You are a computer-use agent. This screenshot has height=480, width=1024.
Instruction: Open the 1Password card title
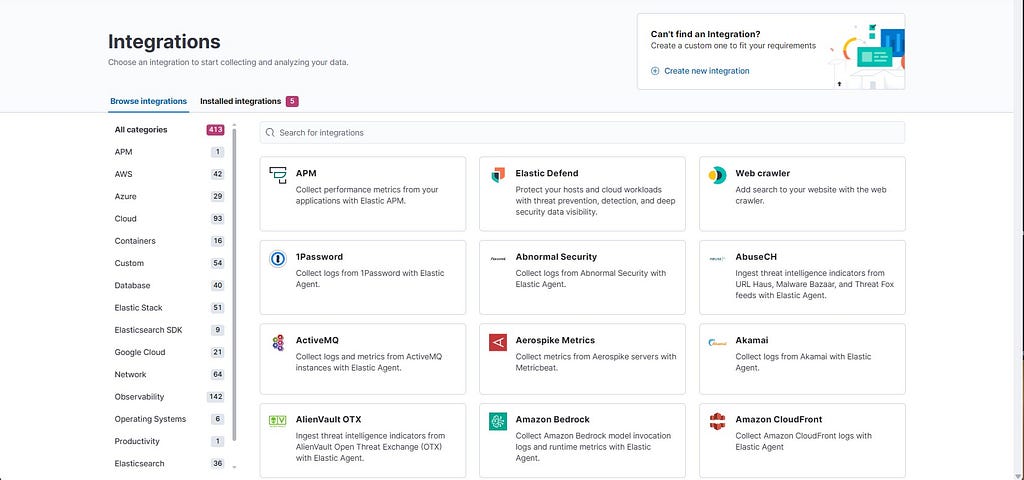(319, 257)
